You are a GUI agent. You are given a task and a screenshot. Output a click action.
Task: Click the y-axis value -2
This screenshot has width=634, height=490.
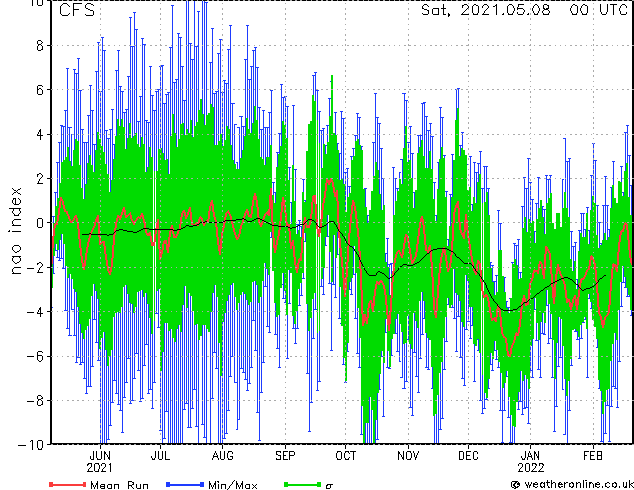coord(35,267)
